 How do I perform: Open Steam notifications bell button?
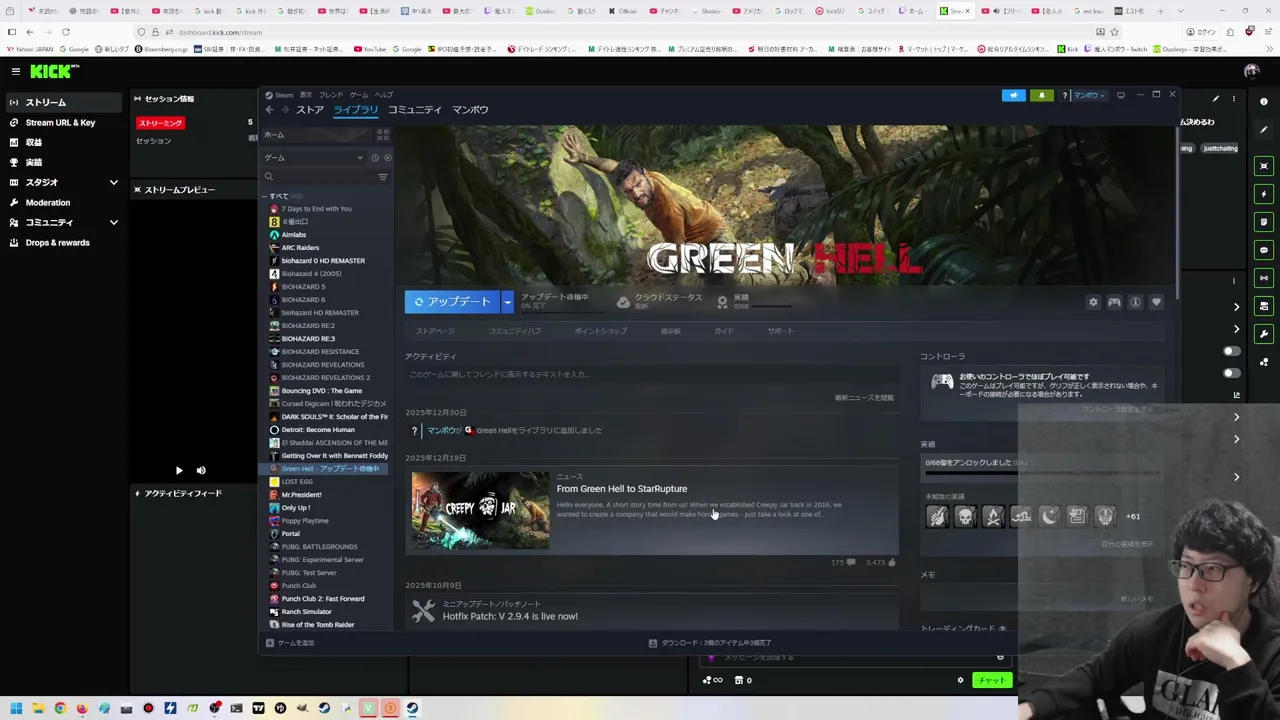tap(1041, 95)
